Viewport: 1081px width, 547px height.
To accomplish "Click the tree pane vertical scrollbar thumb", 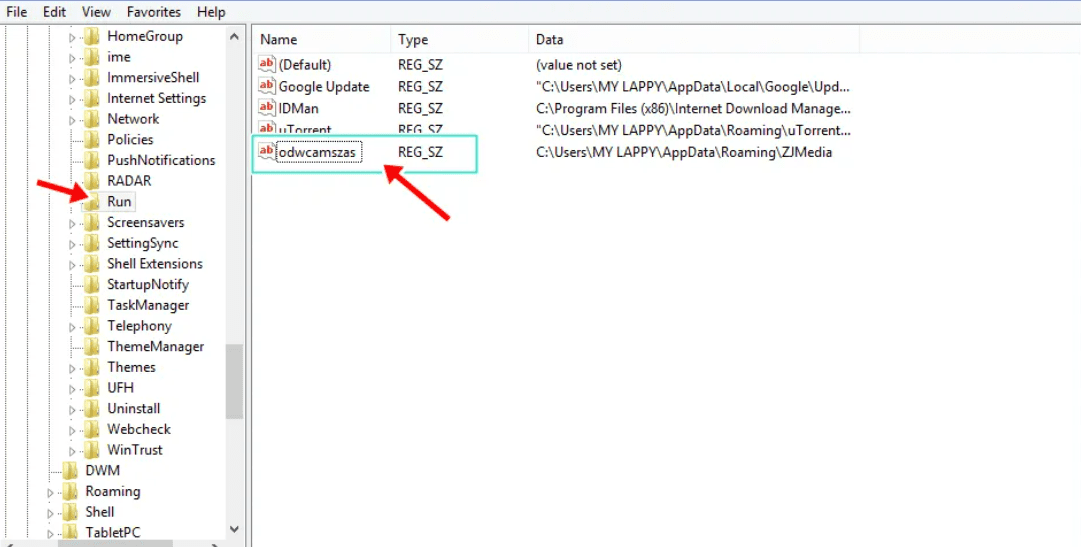I will point(234,381).
